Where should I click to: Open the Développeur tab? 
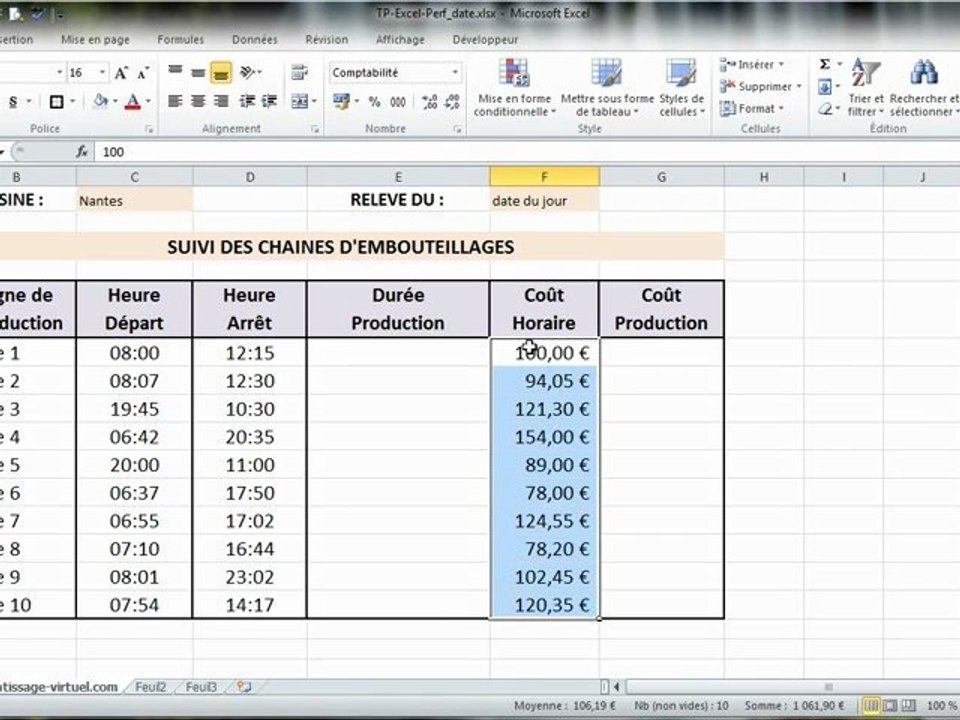click(485, 39)
